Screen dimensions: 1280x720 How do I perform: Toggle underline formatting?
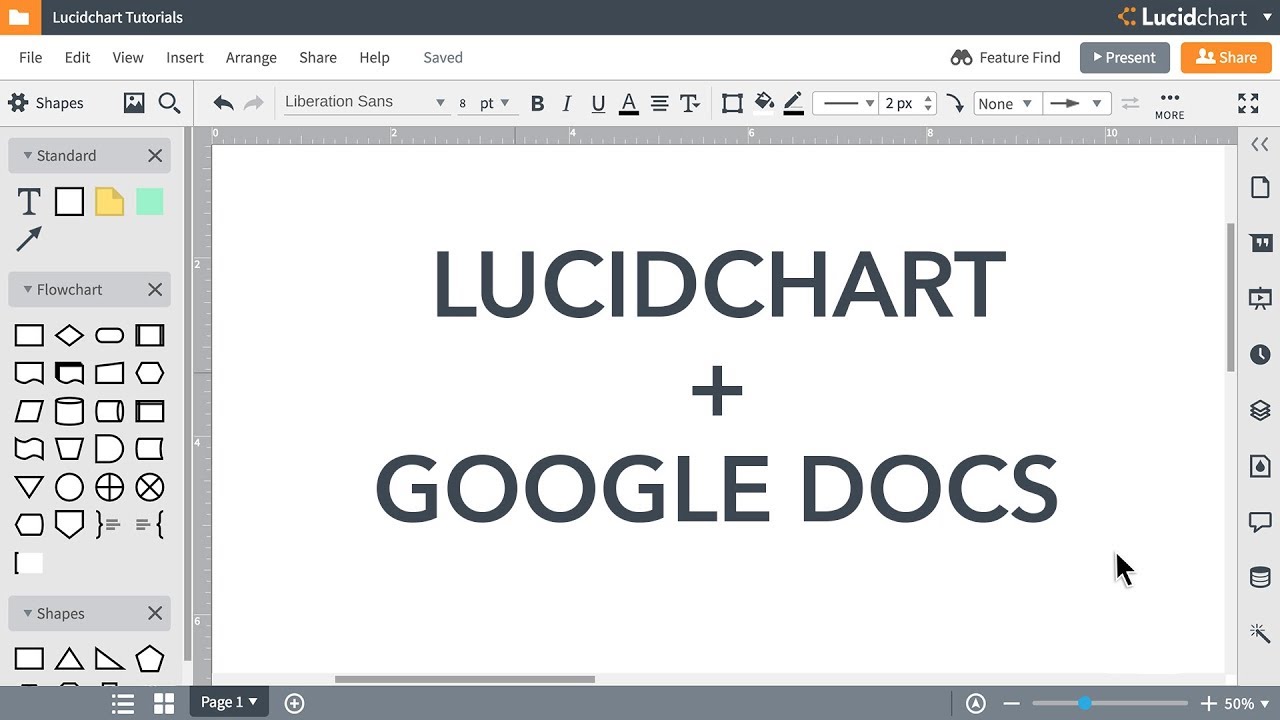coord(598,103)
